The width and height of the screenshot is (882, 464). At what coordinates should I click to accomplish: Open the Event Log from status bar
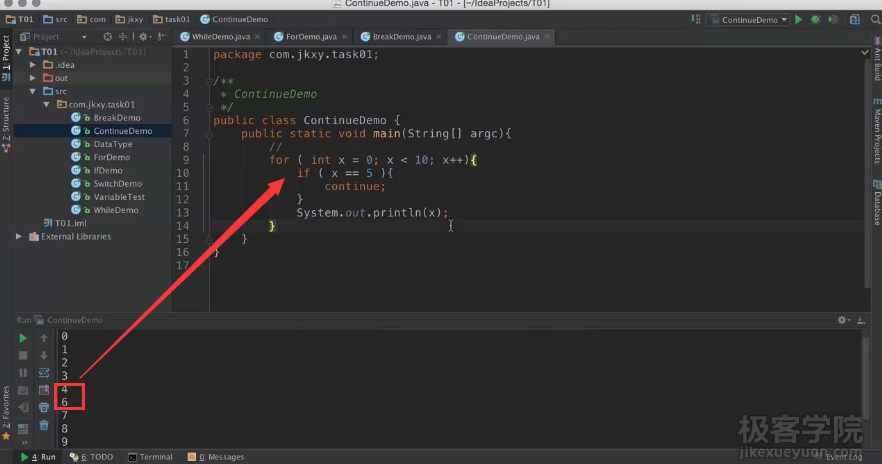click(838, 457)
